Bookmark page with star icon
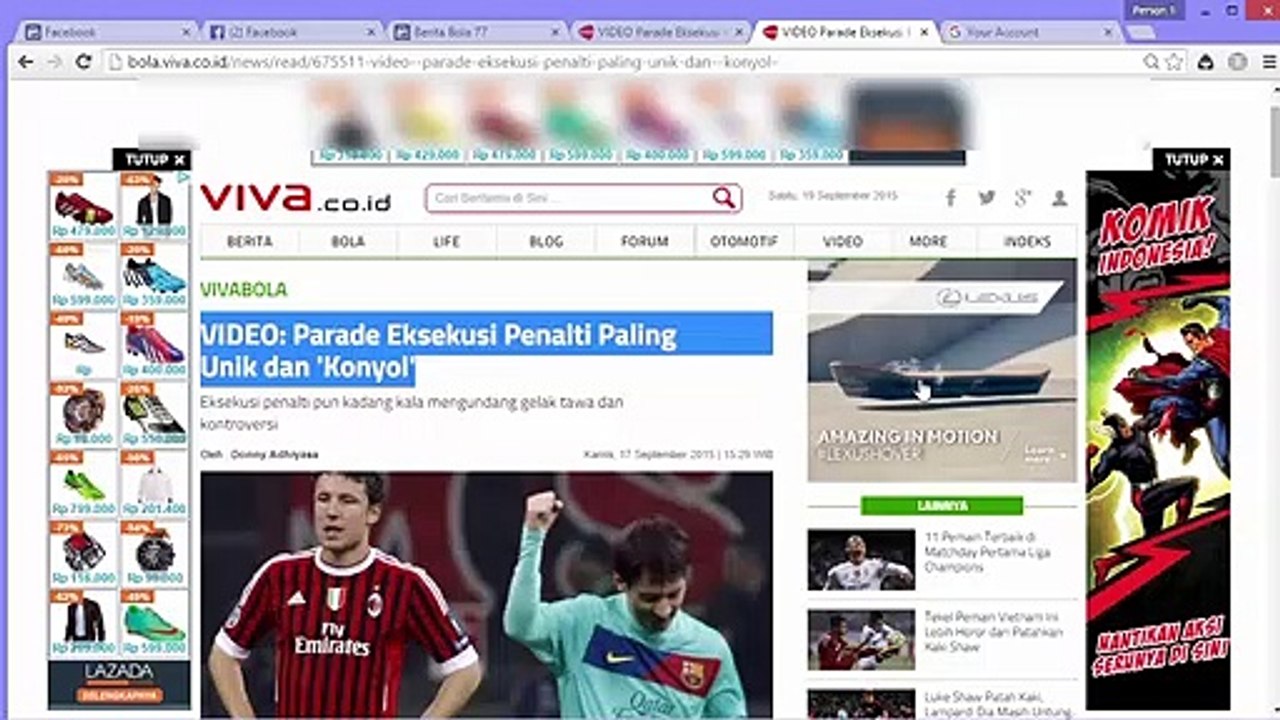Screen dimensions: 1280x720 (1174, 62)
